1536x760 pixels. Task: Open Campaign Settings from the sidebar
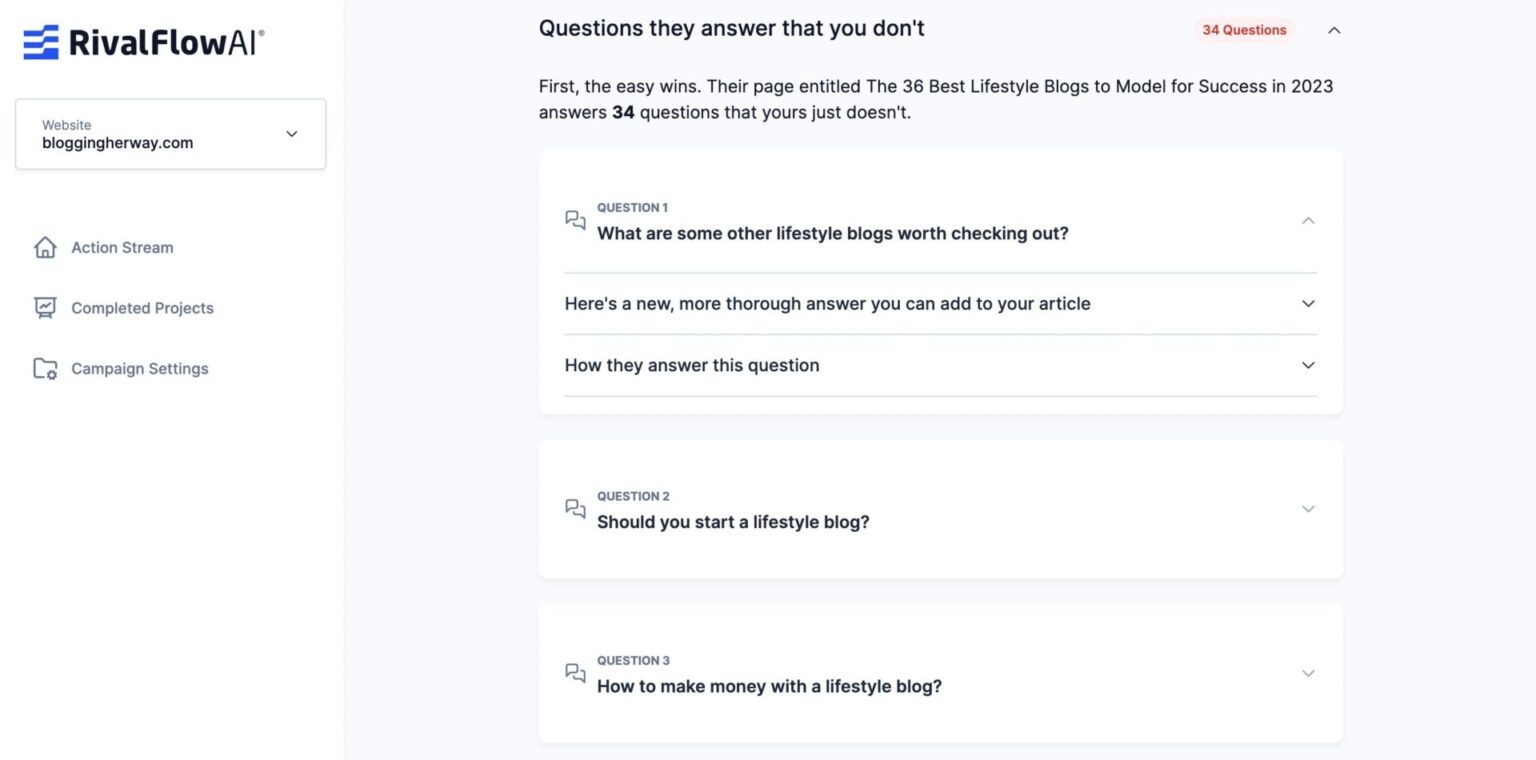[140, 368]
